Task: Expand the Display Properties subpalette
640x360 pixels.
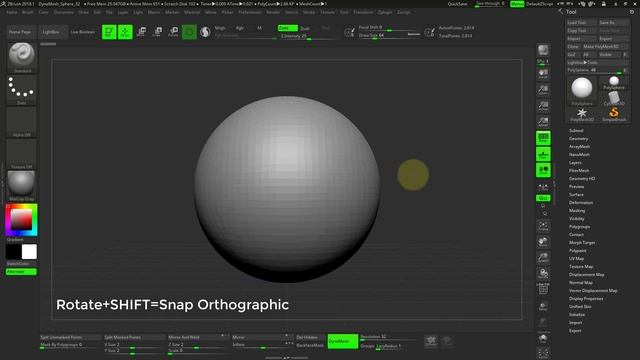Action: tap(586, 299)
